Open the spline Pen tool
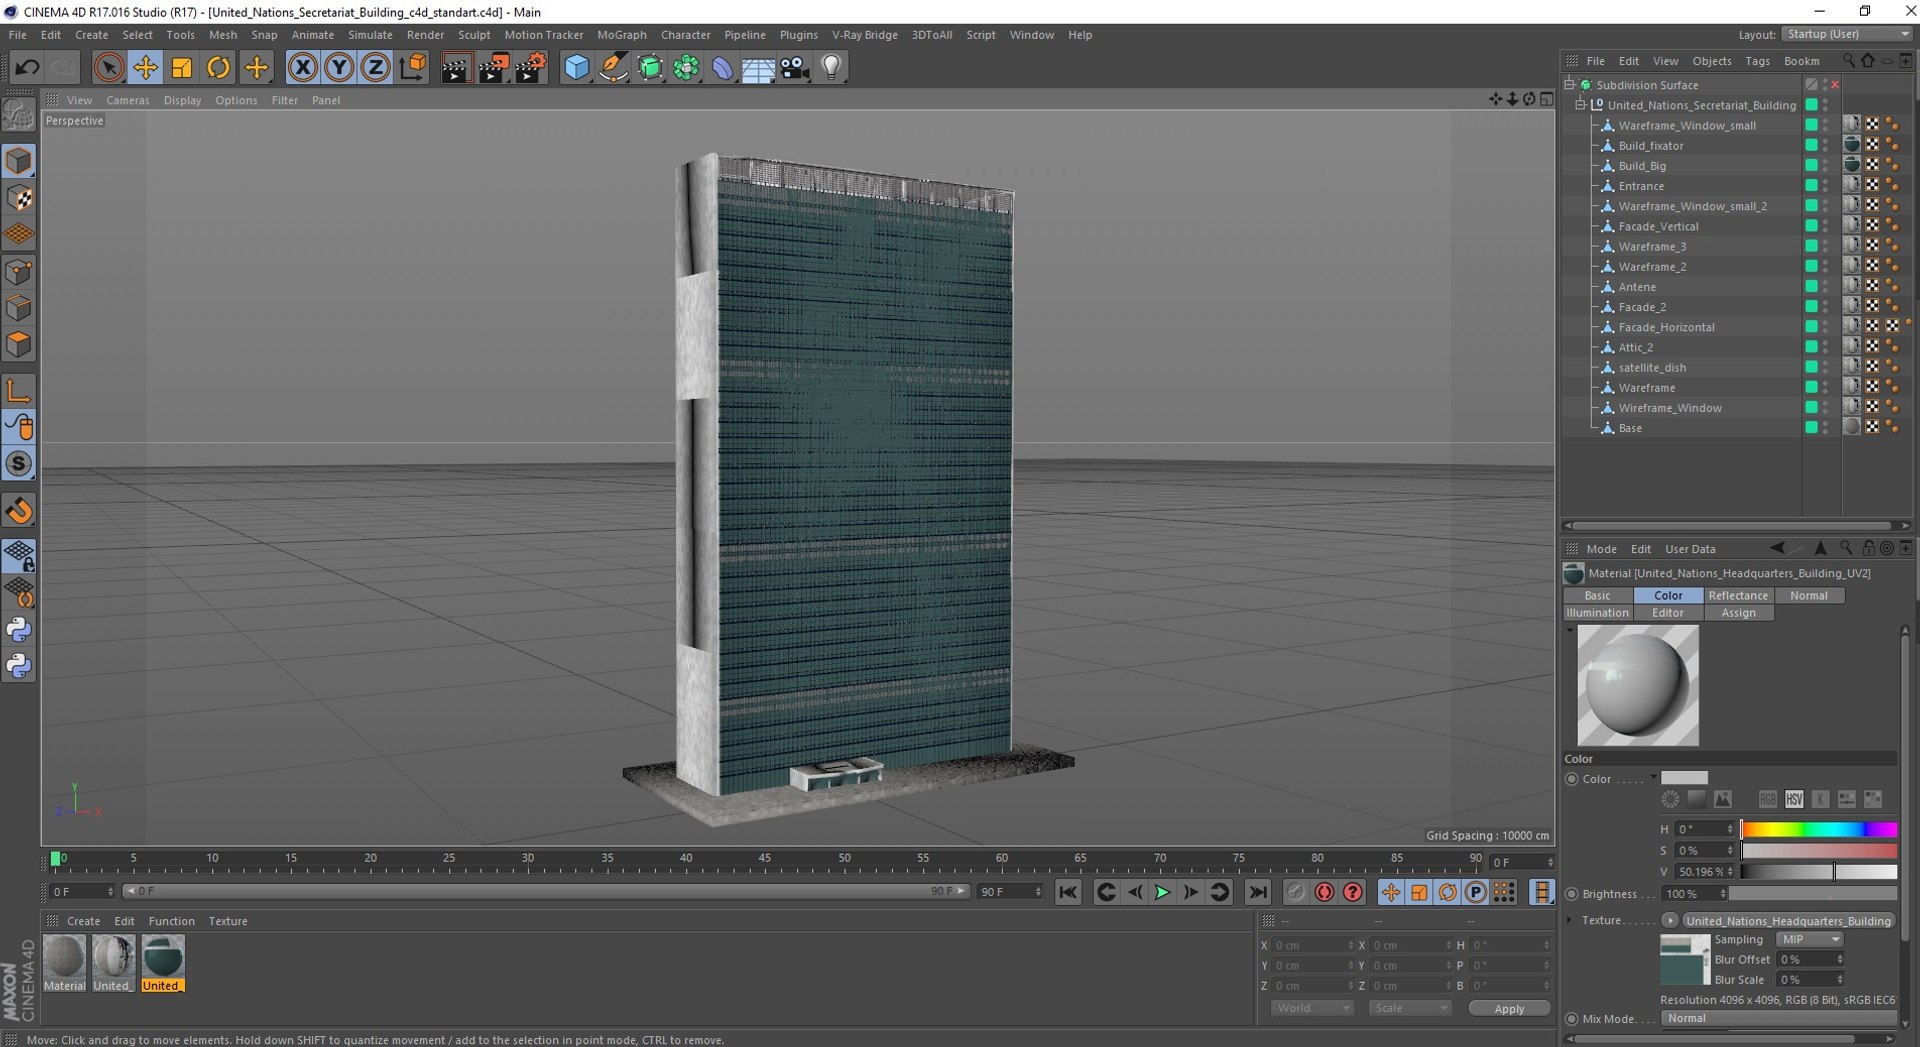The height and width of the screenshot is (1047, 1920). (613, 67)
